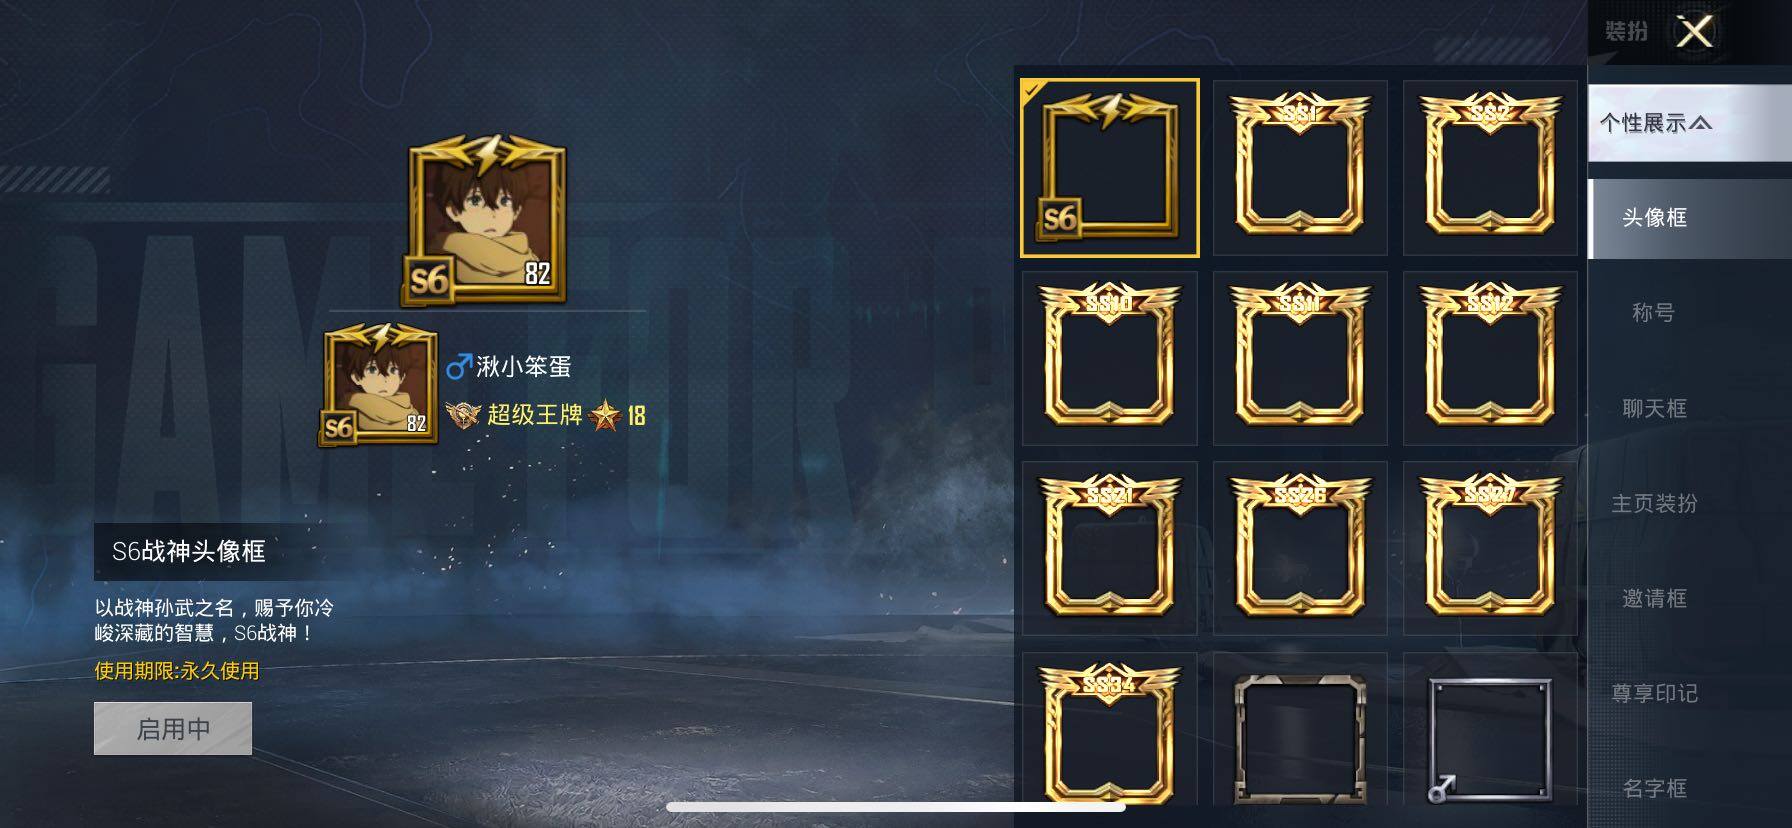Viewport: 1792px width, 828px height.
Task: Switch to the 聊天框 chat frame tab
Action: (1654, 408)
